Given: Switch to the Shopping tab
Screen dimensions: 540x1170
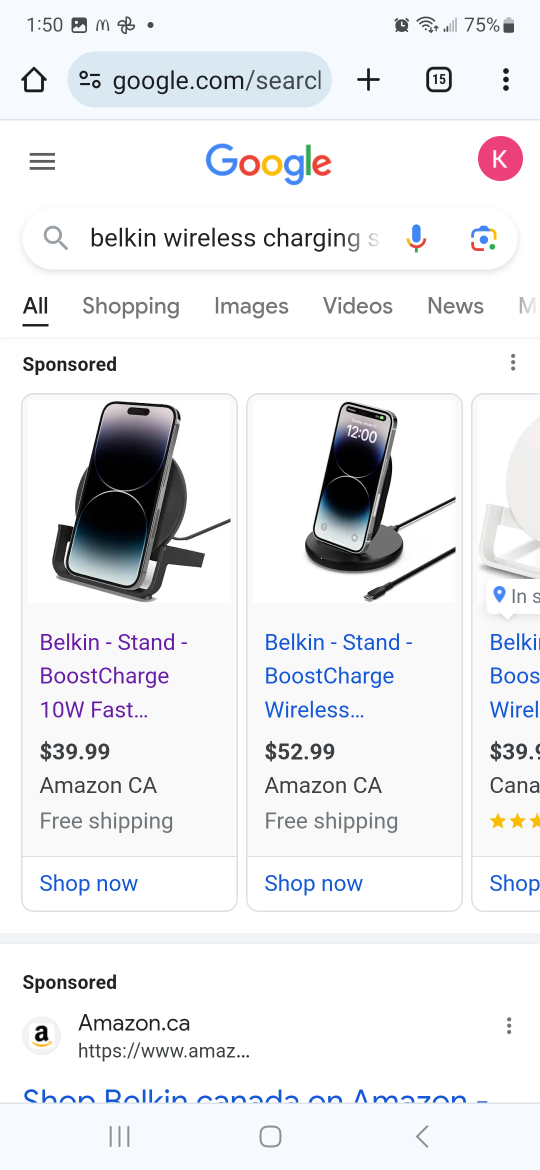Looking at the screenshot, I should point(131,306).
